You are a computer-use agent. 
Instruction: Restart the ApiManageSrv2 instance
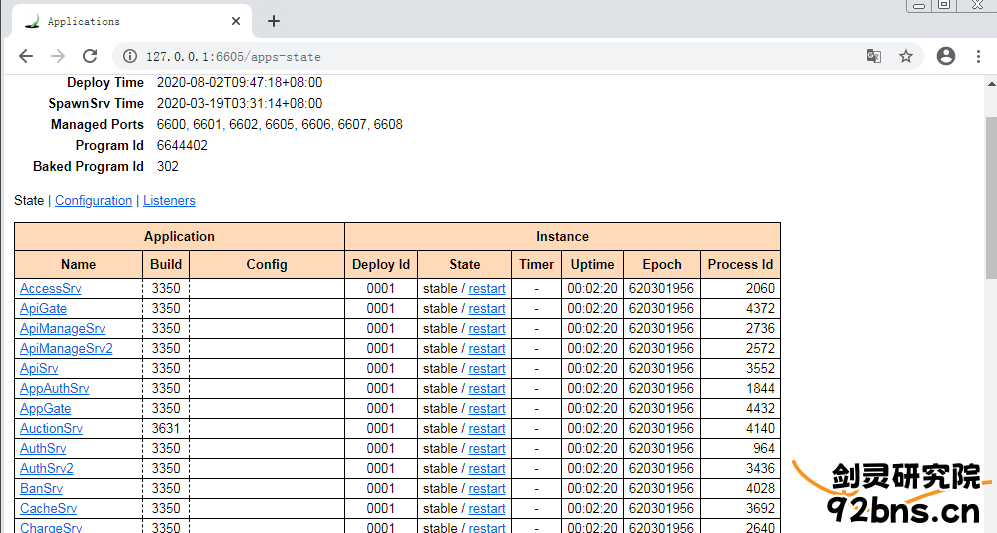487,349
